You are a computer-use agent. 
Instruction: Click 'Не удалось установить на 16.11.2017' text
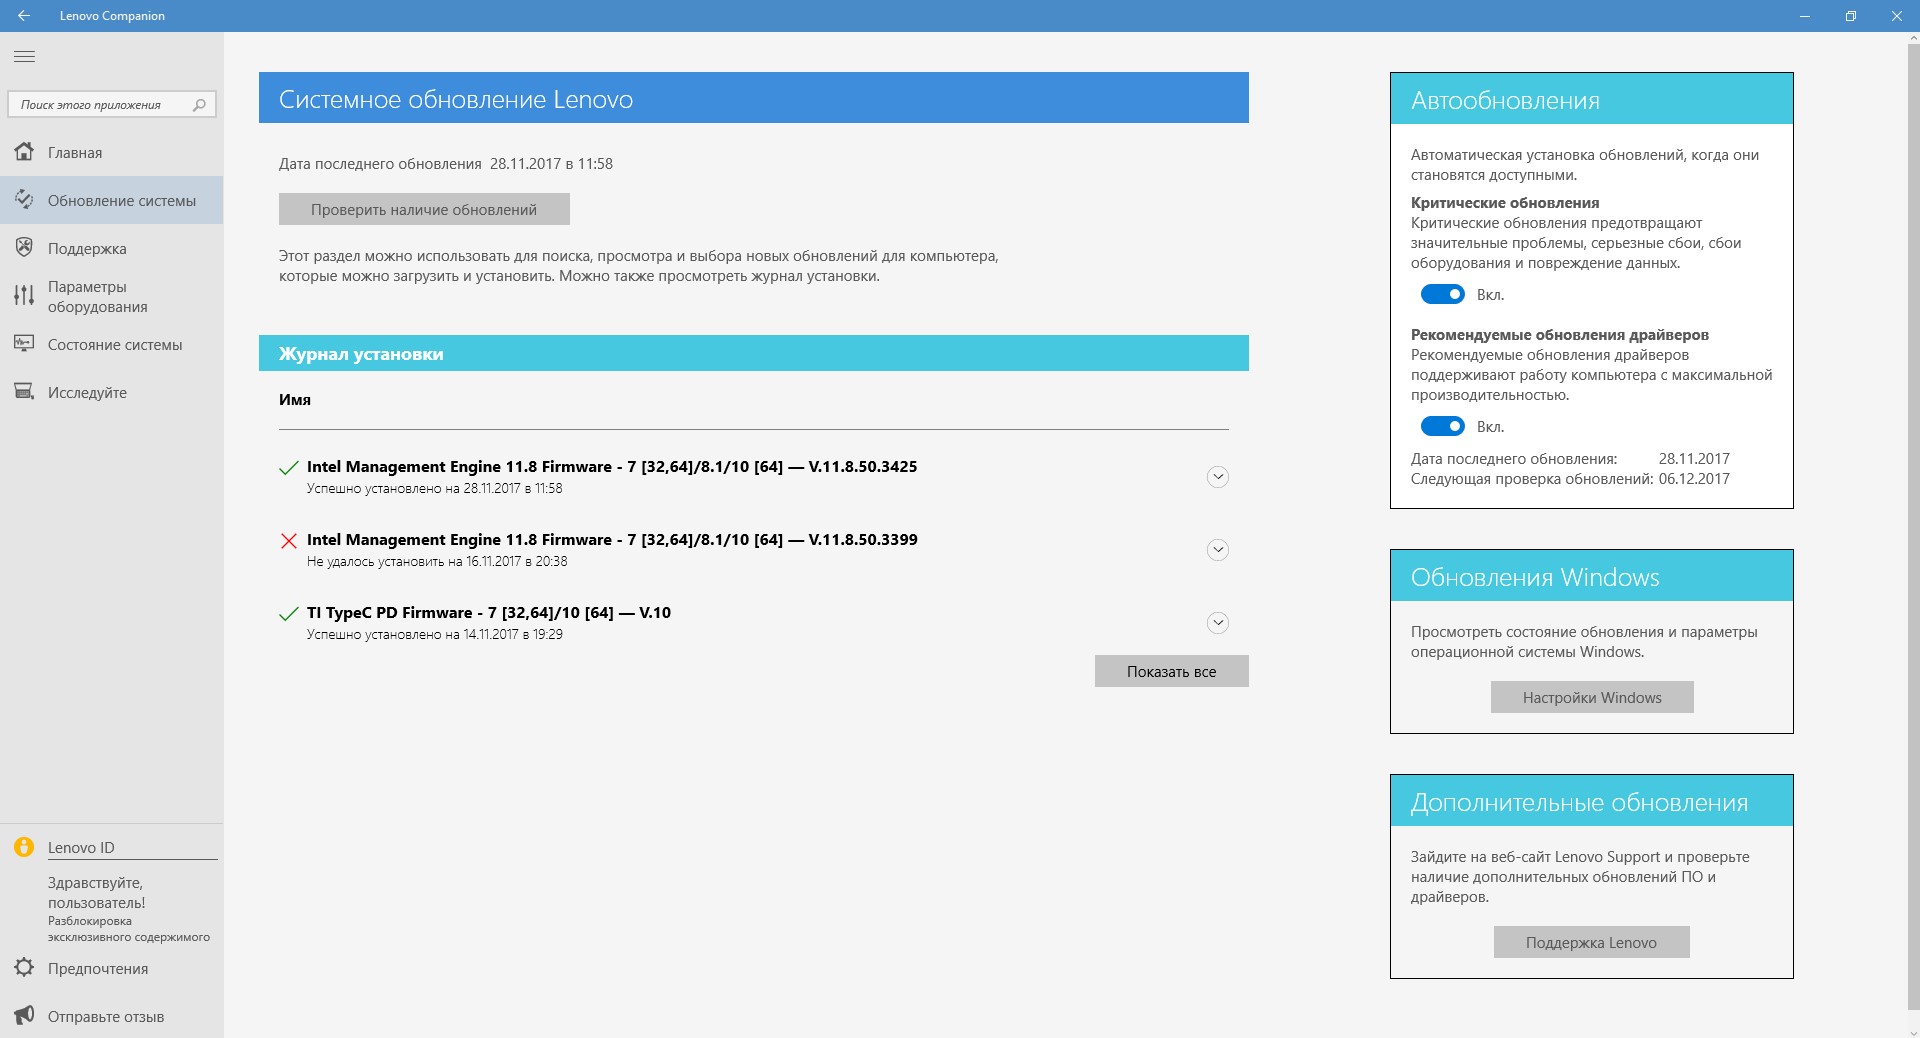pyautogui.click(x=437, y=562)
